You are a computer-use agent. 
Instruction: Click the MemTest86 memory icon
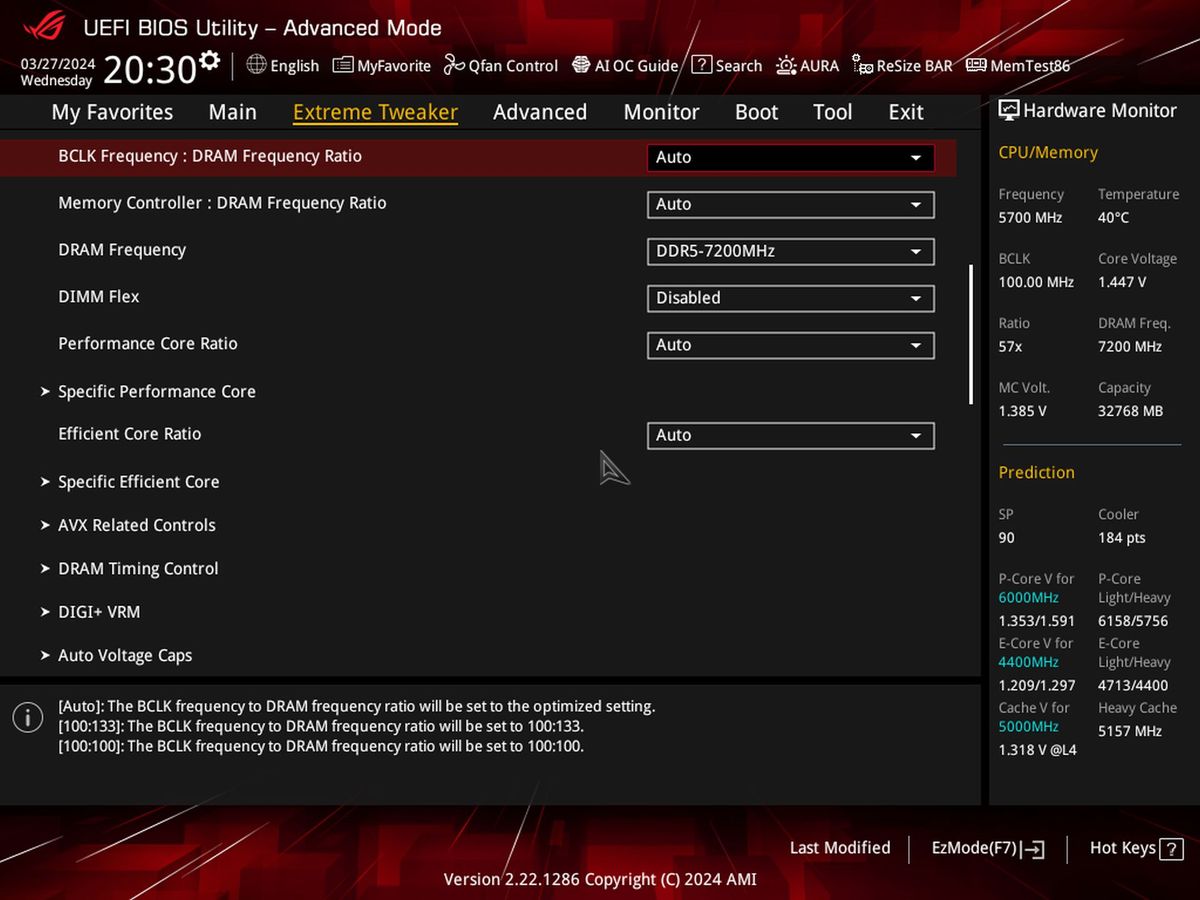976,65
